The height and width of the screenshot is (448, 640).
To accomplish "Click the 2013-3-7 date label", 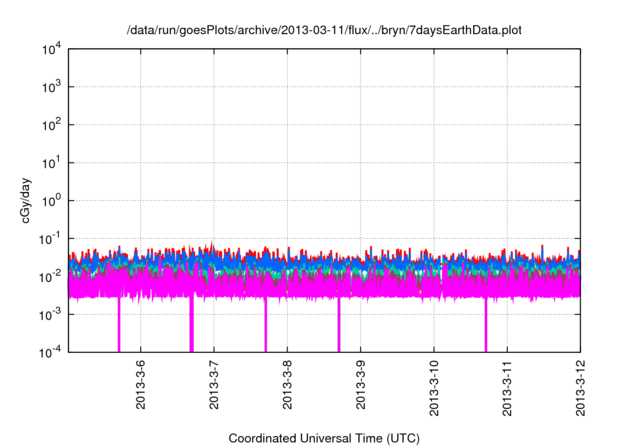I will (214, 385).
